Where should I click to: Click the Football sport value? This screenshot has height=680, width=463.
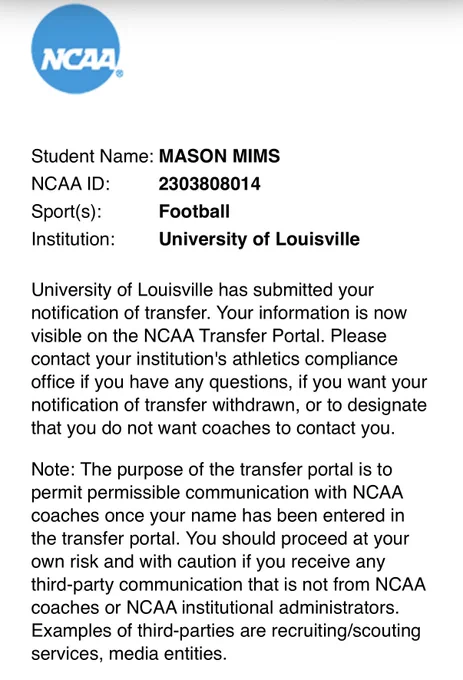194,212
